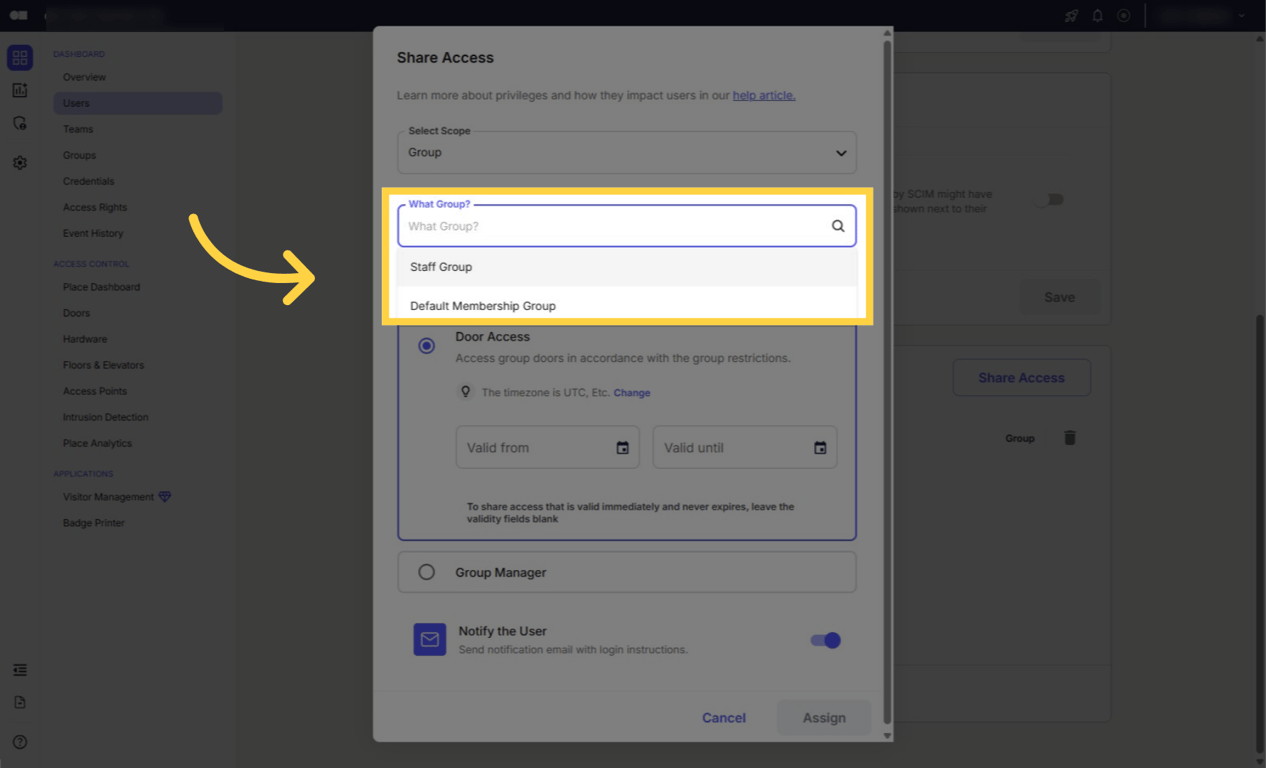Image resolution: width=1266 pixels, height=768 pixels.
Task: Click the document icon at sidebar bottom
Action: tap(20, 703)
